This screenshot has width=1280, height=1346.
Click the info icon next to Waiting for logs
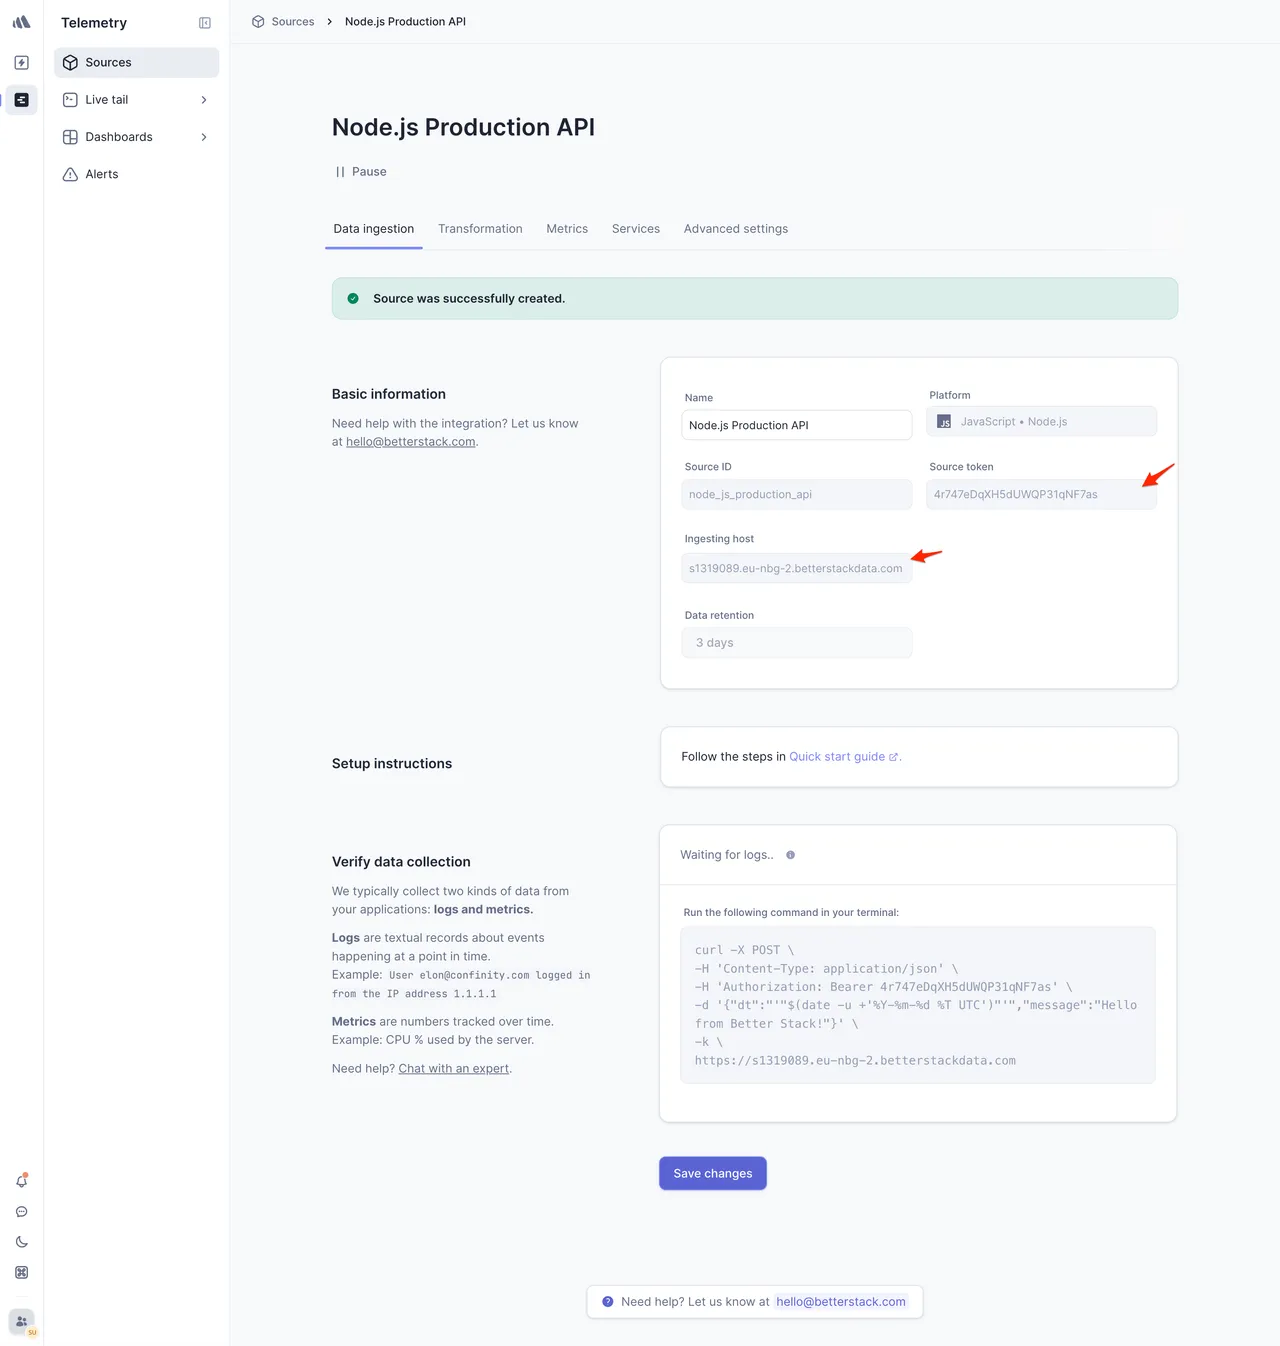click(x=790, y=855)
